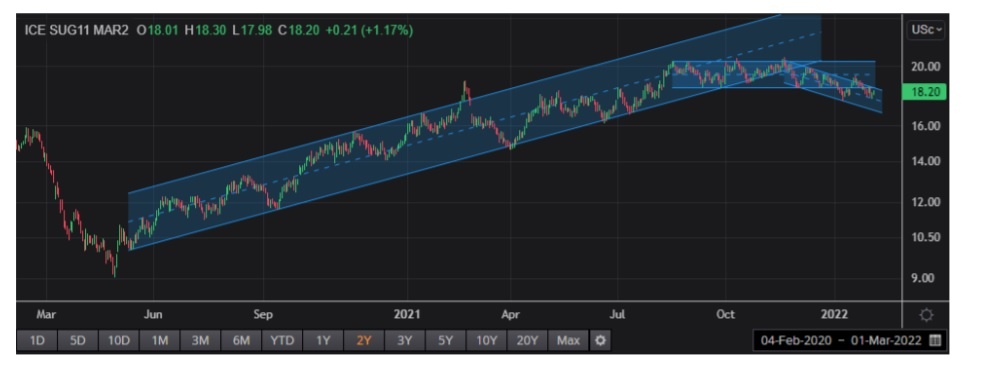Image resolution: width=996 pixels, height=367 pixels.
Task: Click the Sep time axis label
Action: [262, 314]
